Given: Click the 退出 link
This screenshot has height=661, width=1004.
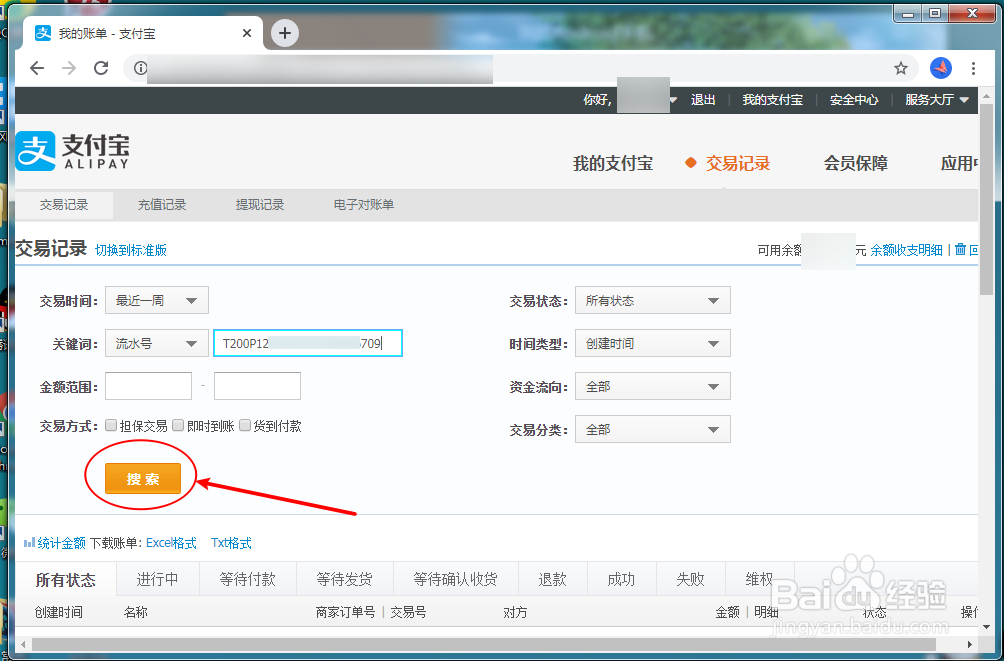Looking at the screenshot, I should click(x=703, y=100).
